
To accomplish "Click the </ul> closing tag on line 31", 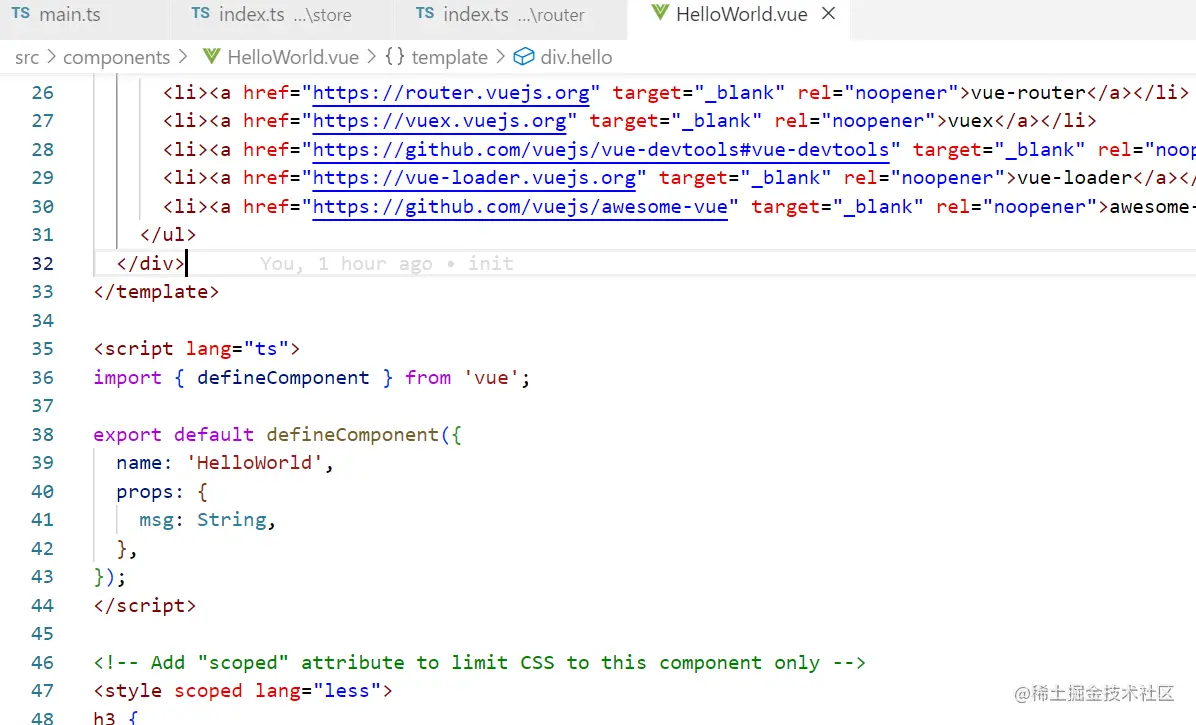I will tap(168, 235).
